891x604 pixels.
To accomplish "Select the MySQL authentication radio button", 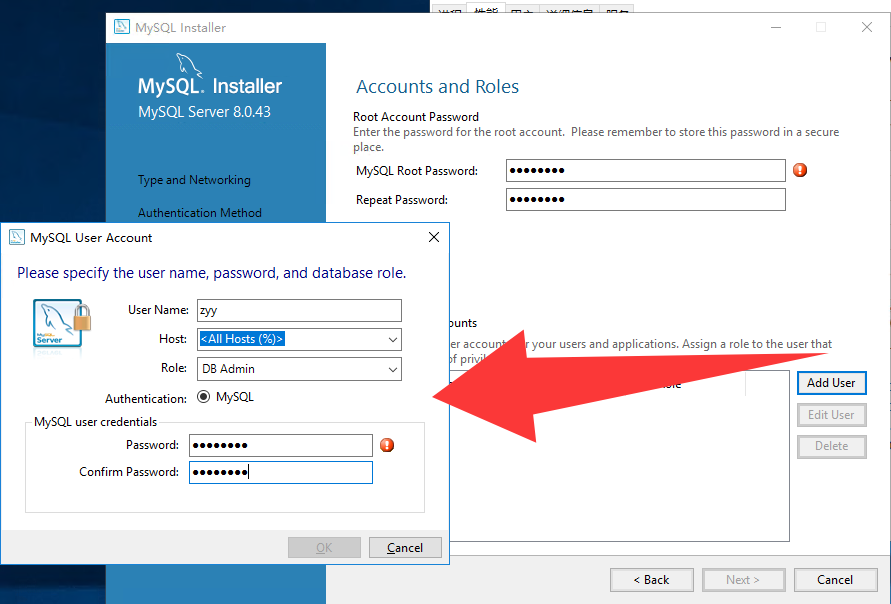I will pyautogui.click(x=203, y=397).
